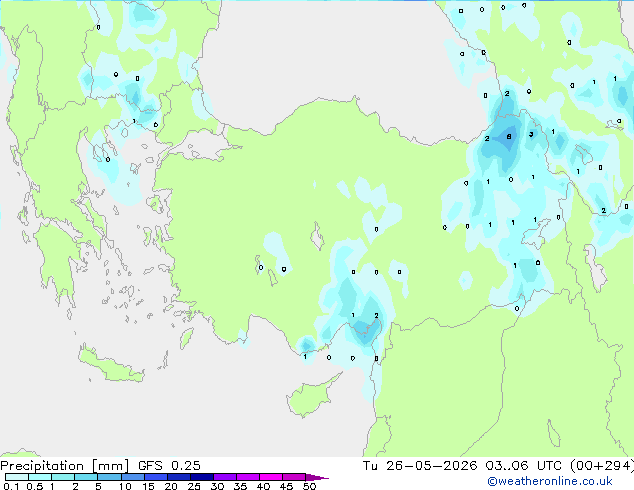Click the 20–25 mm legend swatch
Screen dimensions: 634x490
178,477
